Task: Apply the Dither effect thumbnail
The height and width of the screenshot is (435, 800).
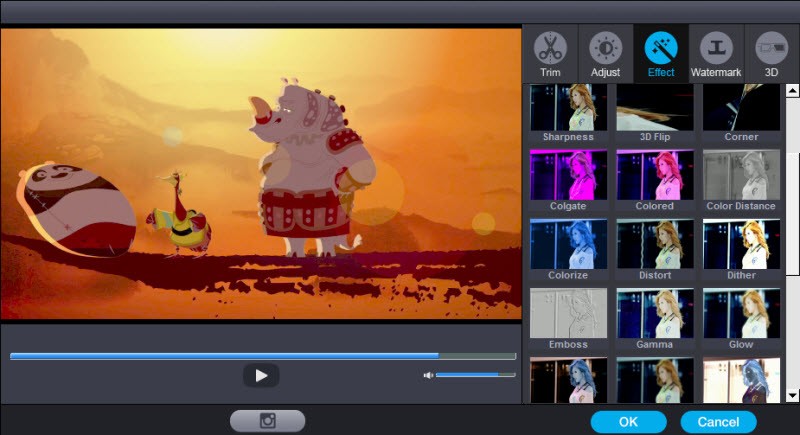Action: [x=741, y=244]
